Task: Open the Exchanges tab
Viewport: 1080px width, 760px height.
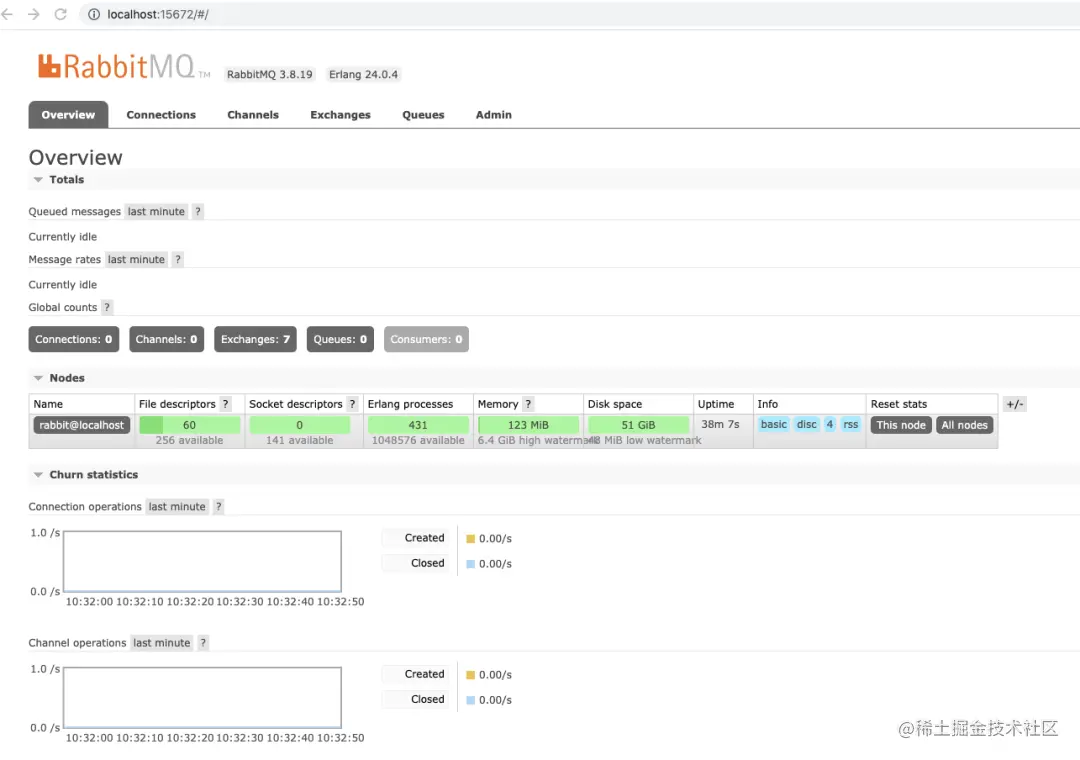Action: (340, 114)
